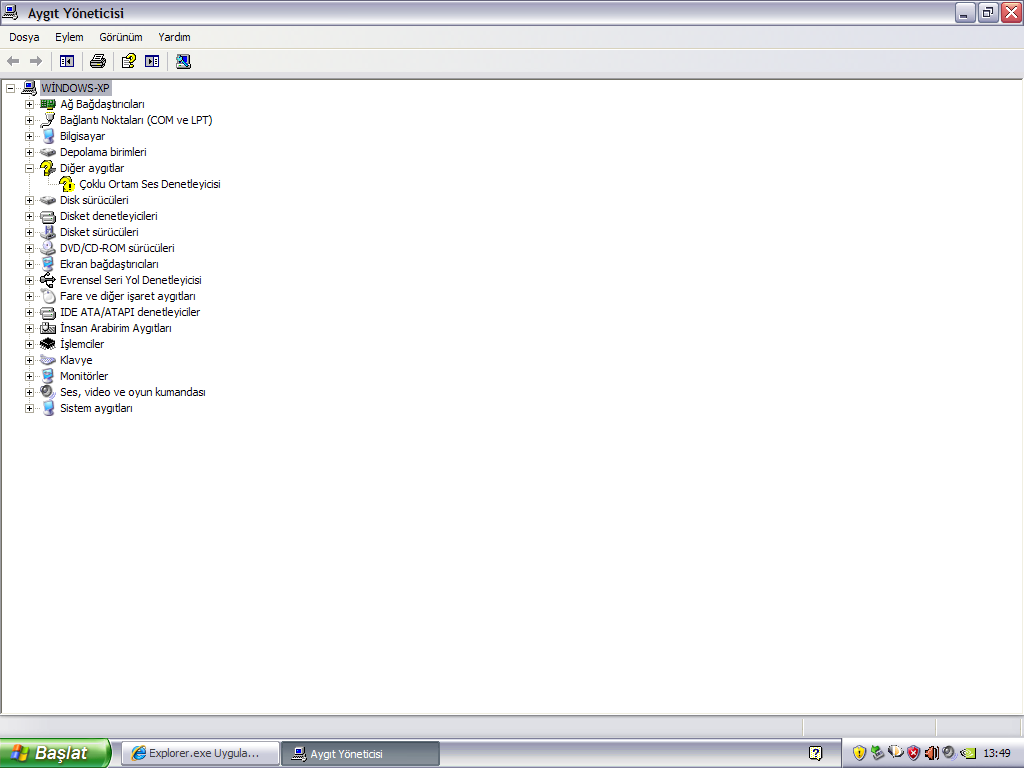Image resolution: width=1024 pixels, height=768 pixels.
Task: Select the Sistem aygıtları tree item
Action: 96,408
